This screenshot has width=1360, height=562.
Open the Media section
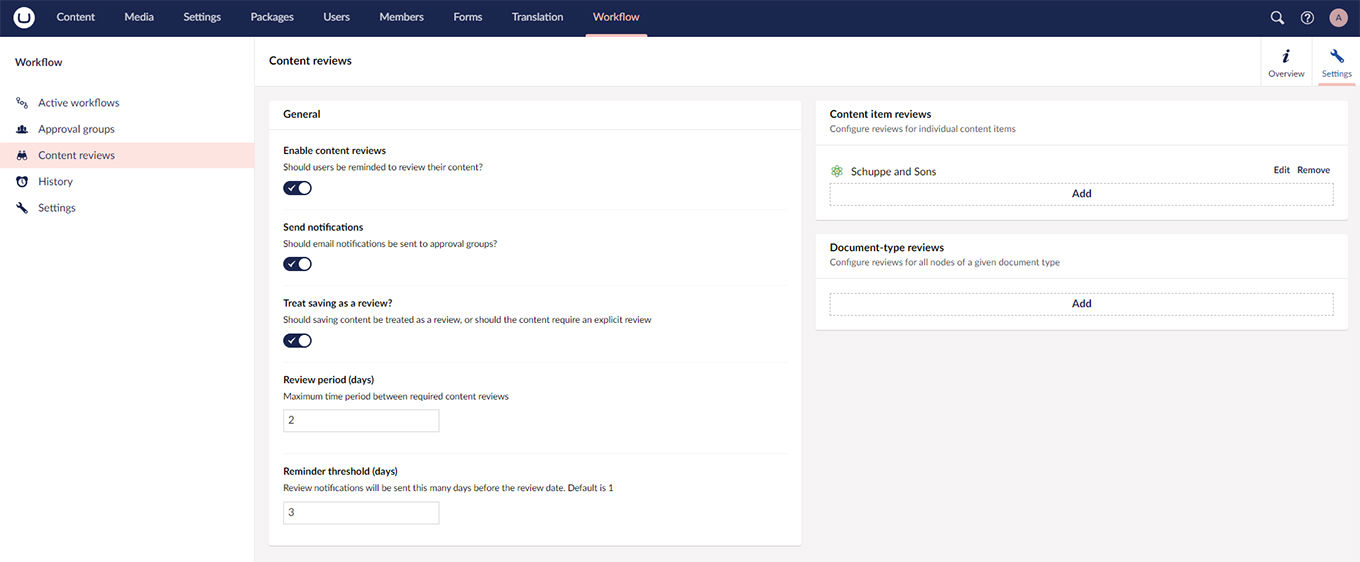click(139, 17)
